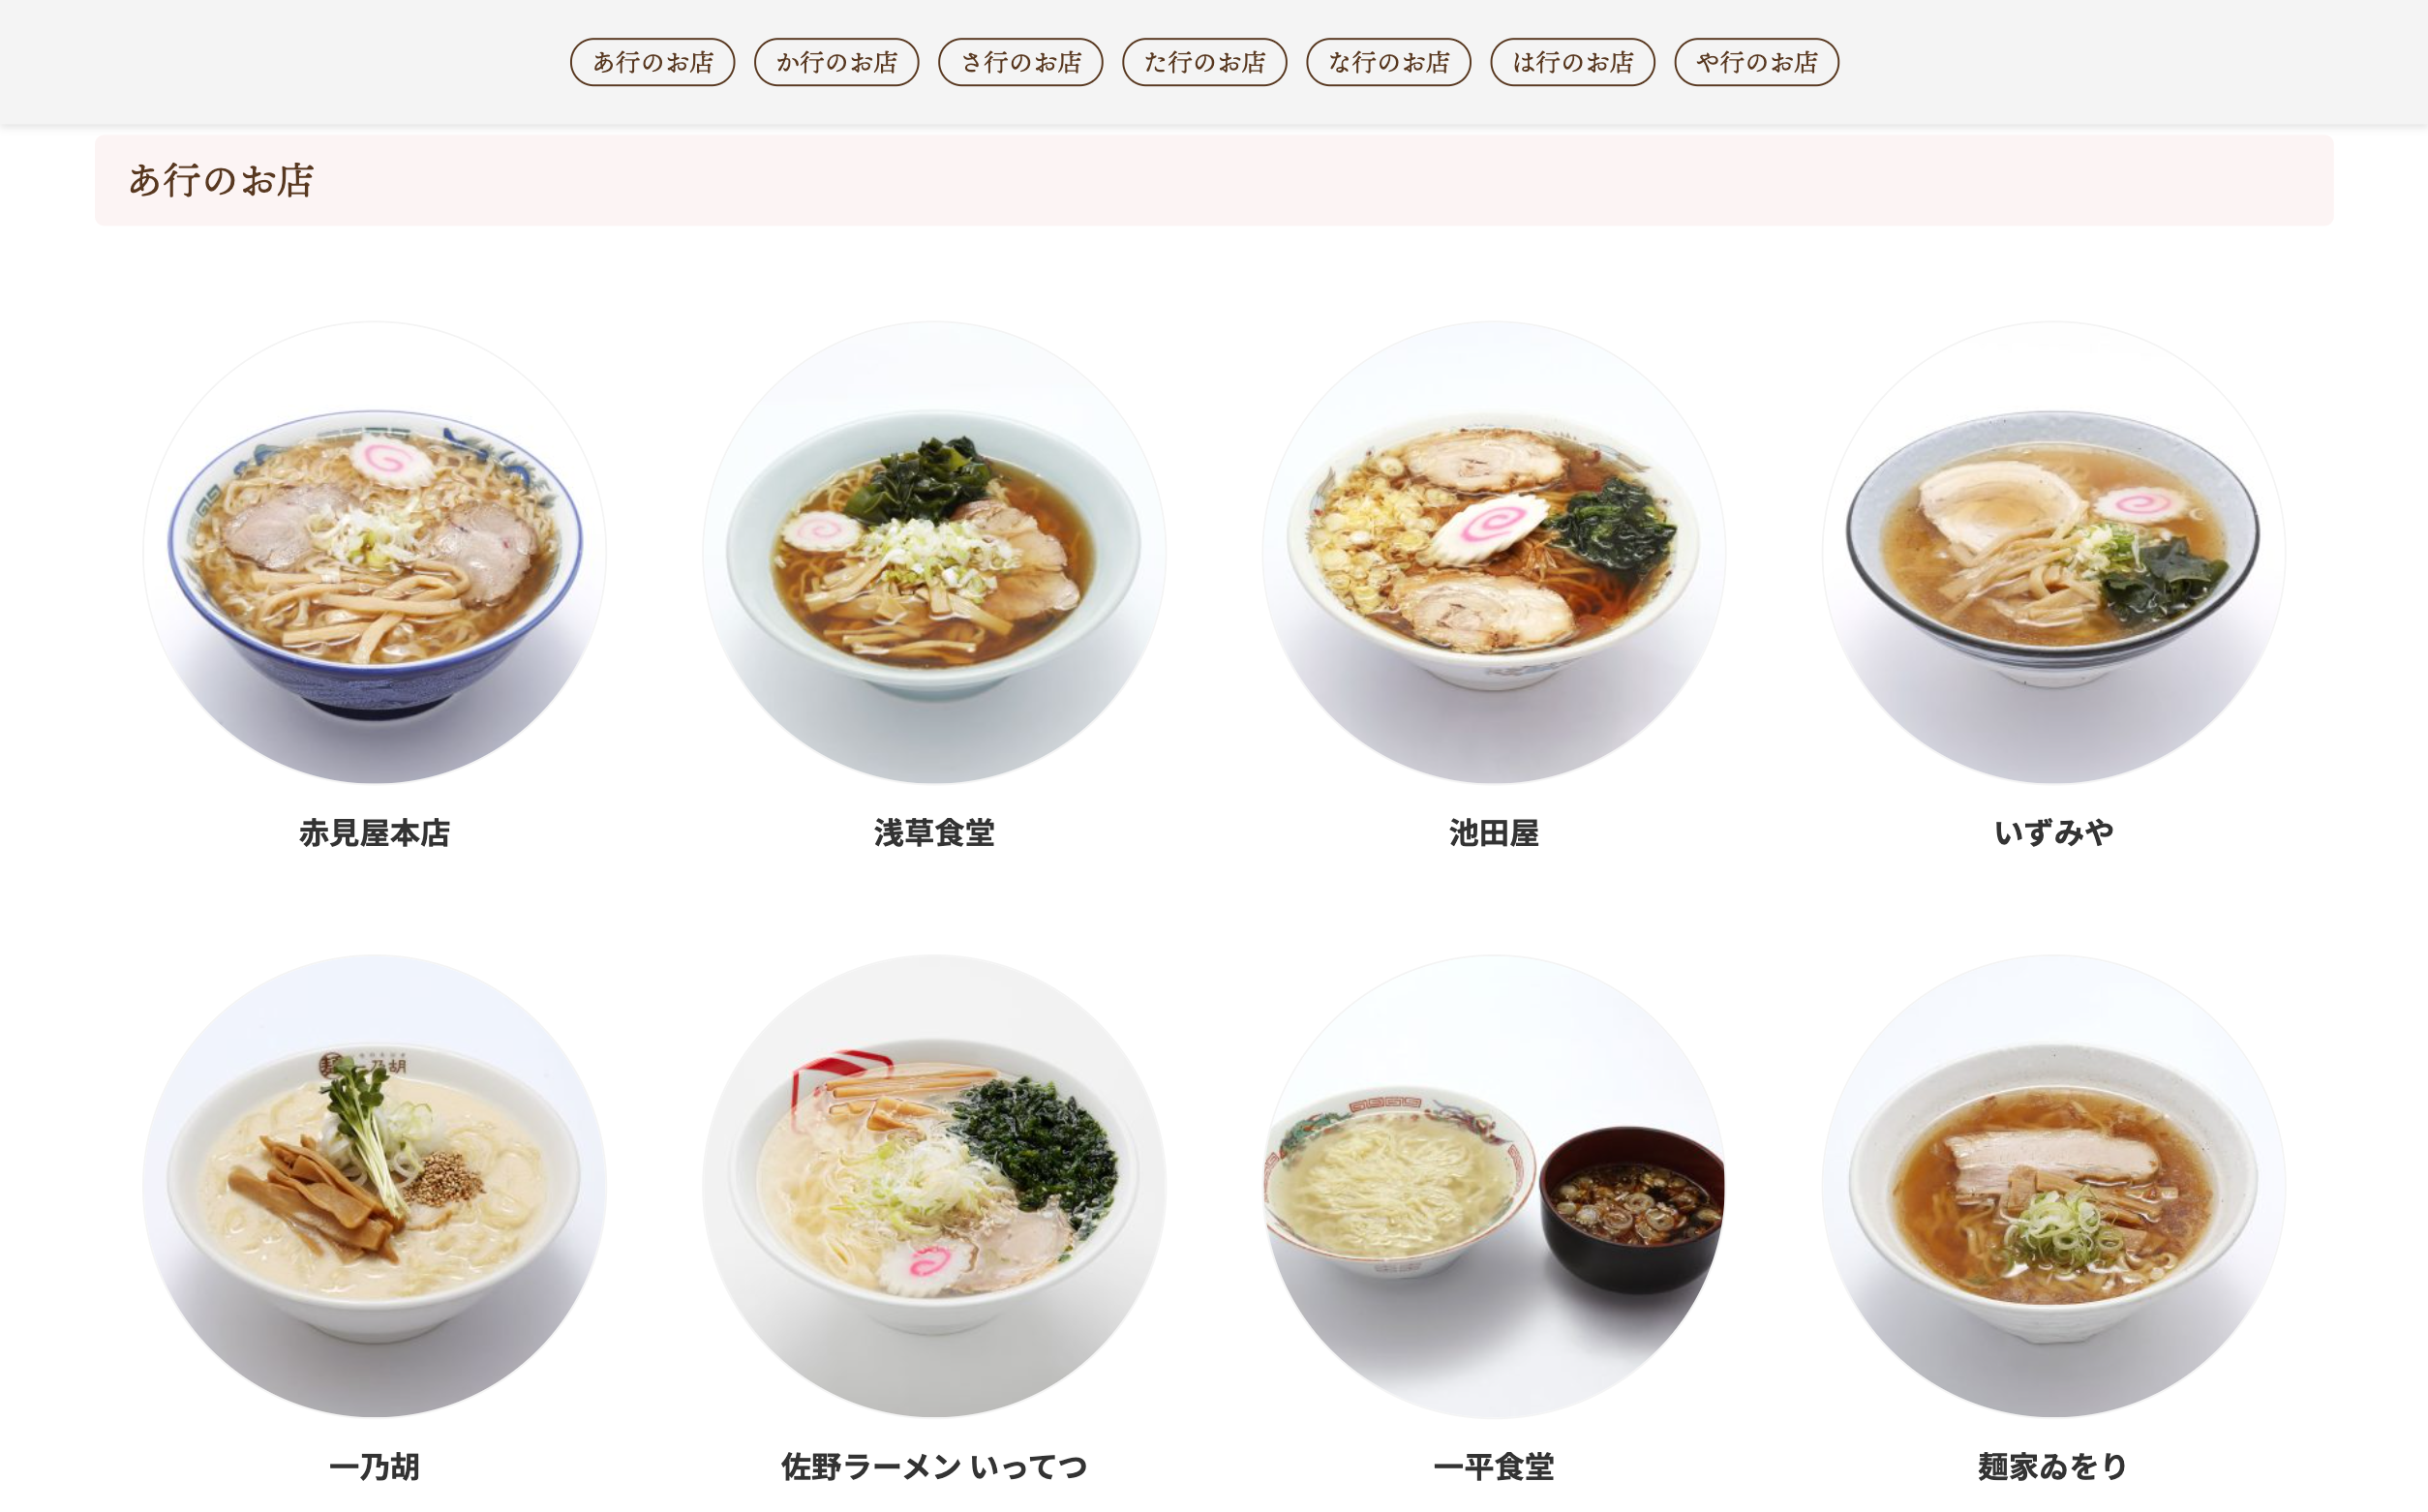The width and height of the screenshot is (2428, 1512).
Task: Open the 赤見屋本店 shop name link
Action: 374,833
